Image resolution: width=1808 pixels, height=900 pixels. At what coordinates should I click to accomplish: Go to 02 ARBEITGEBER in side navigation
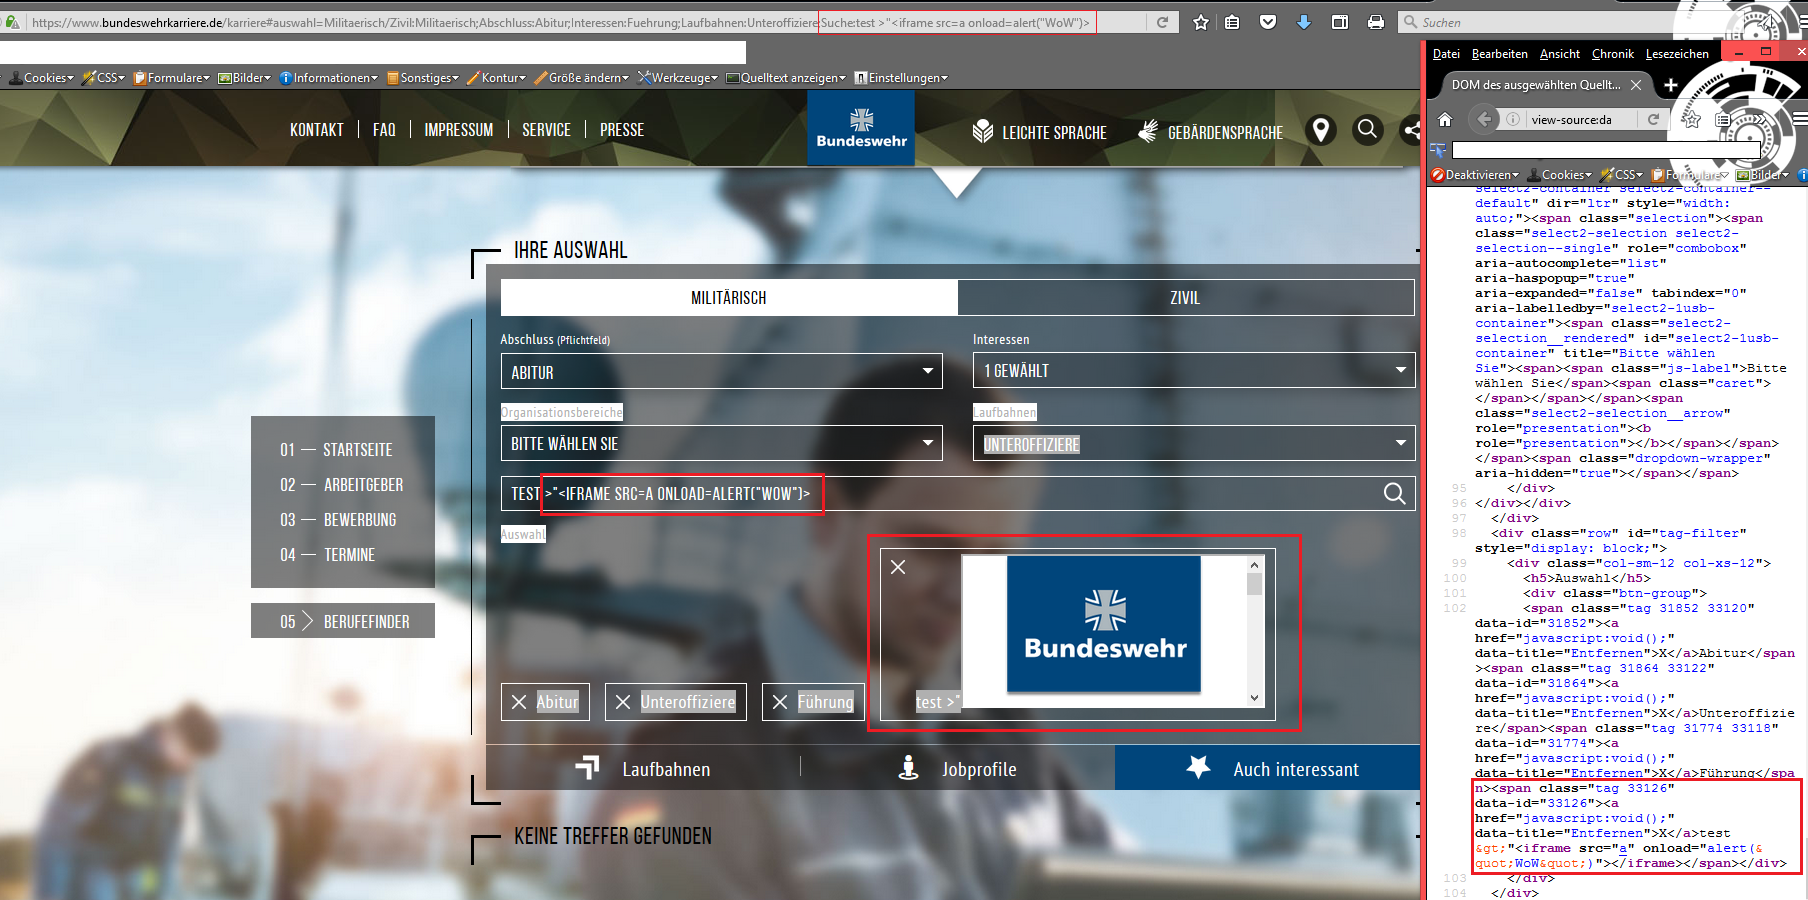pyautogui.click(x=343, y=485)
